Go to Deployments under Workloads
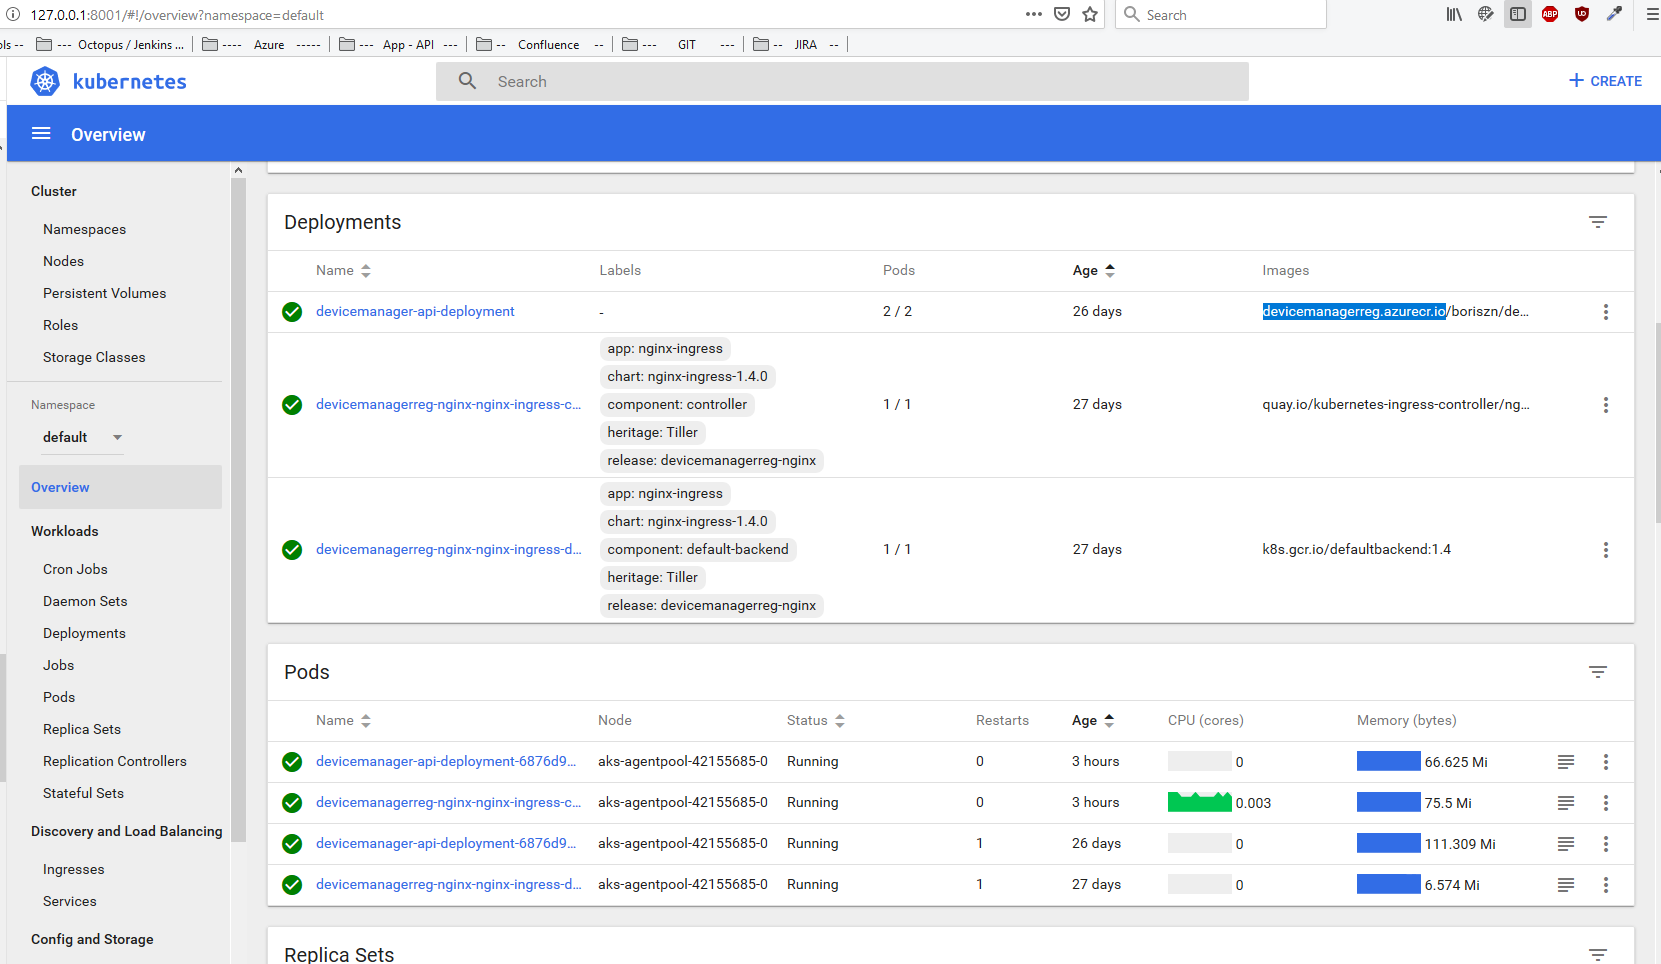Image resolution: width=1661 pixels, height=964 pixels. pos(84,633)
